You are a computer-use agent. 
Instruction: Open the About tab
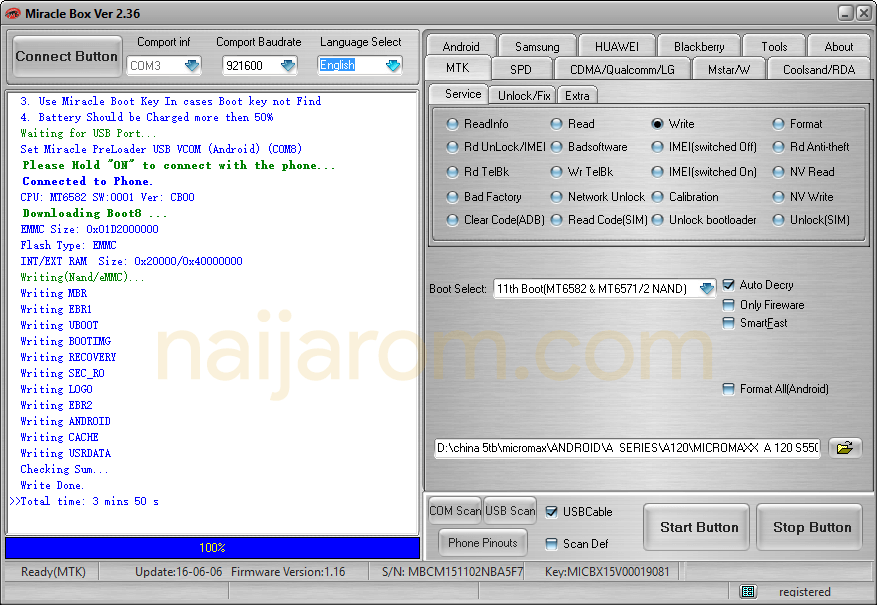[x=838, y=46]
